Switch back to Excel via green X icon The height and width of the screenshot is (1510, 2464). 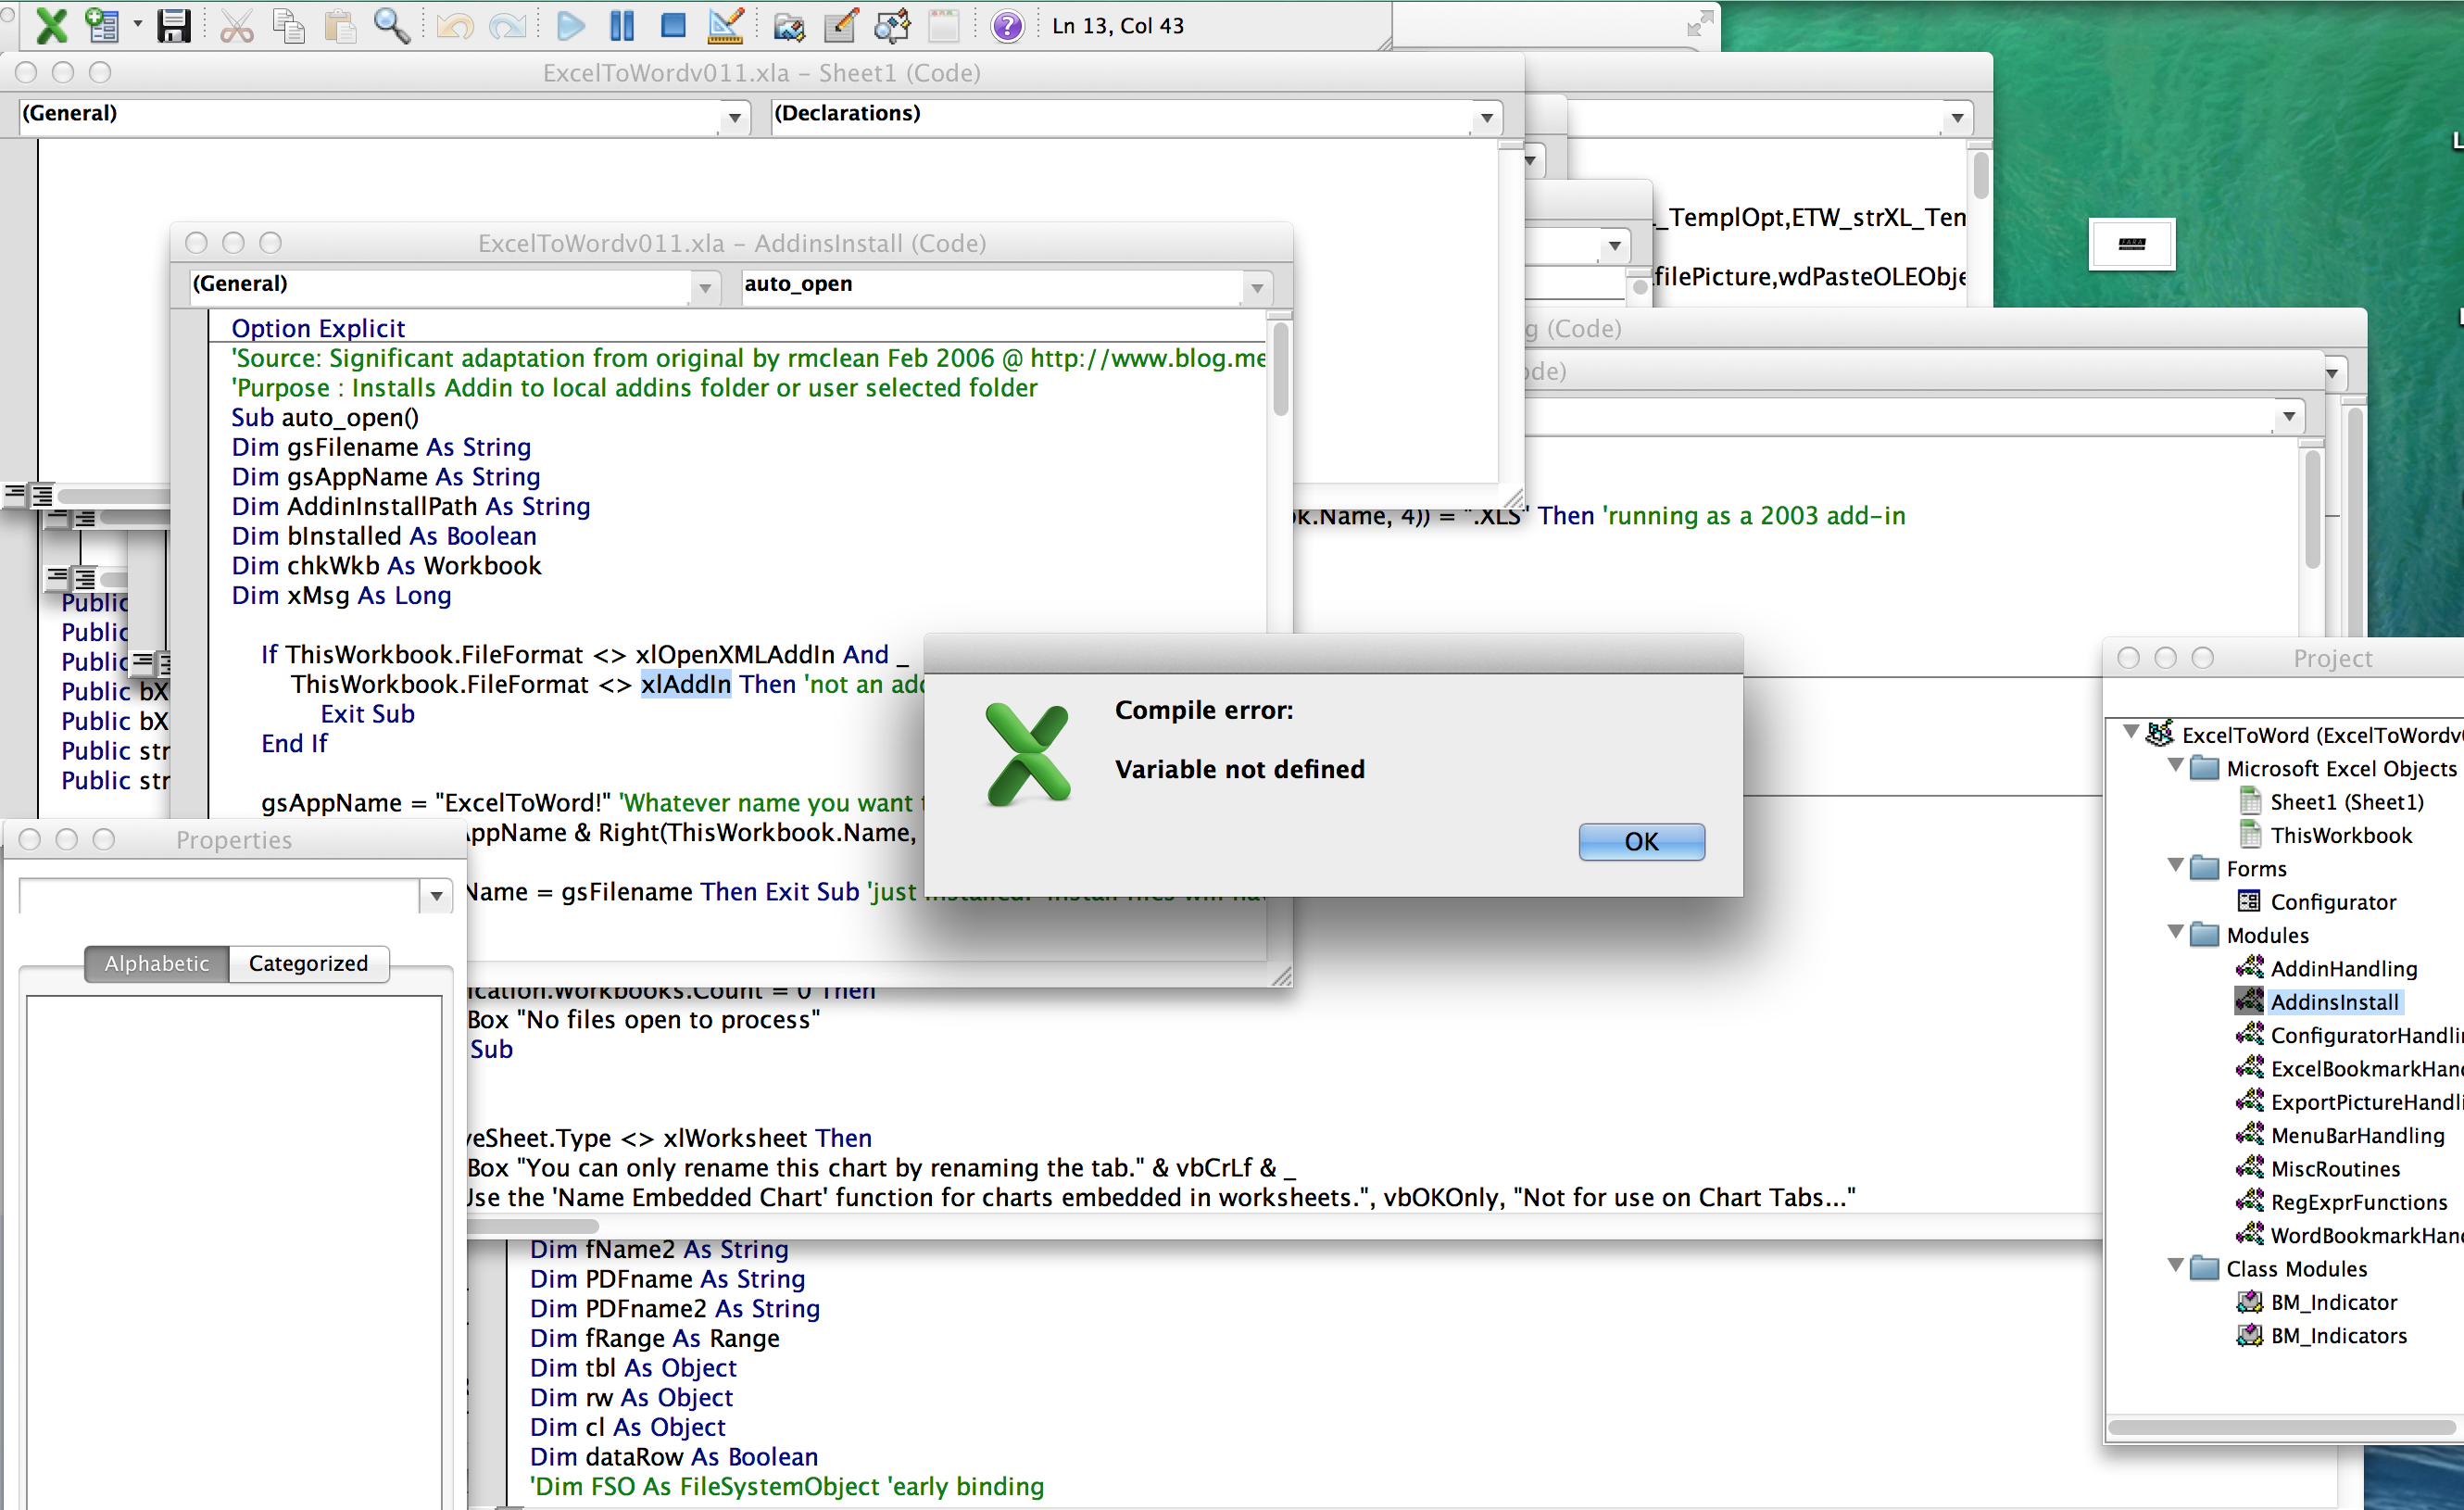51,25
